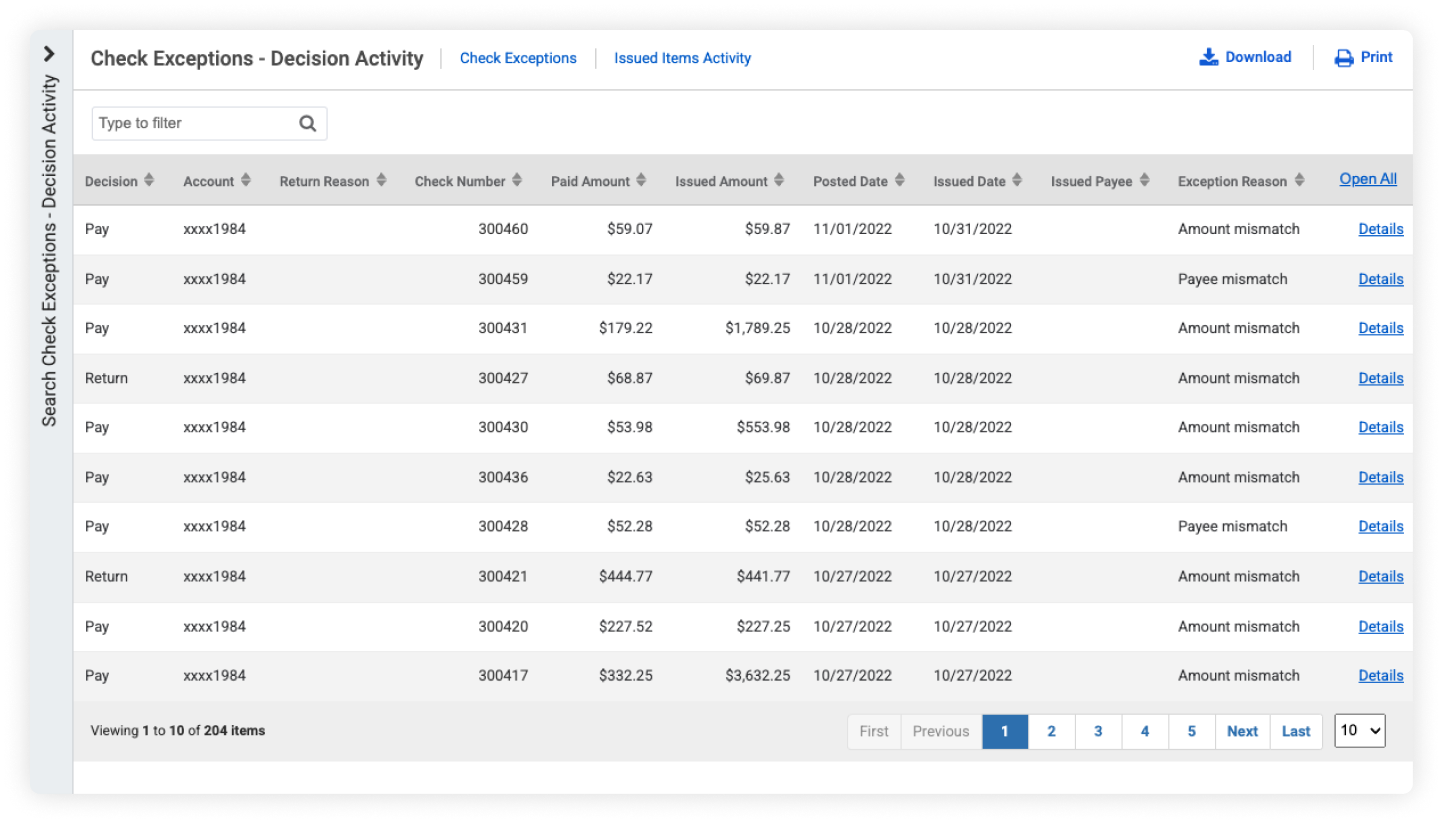
Task: Sort the Paid Amount column
Action: click(641, 181)
